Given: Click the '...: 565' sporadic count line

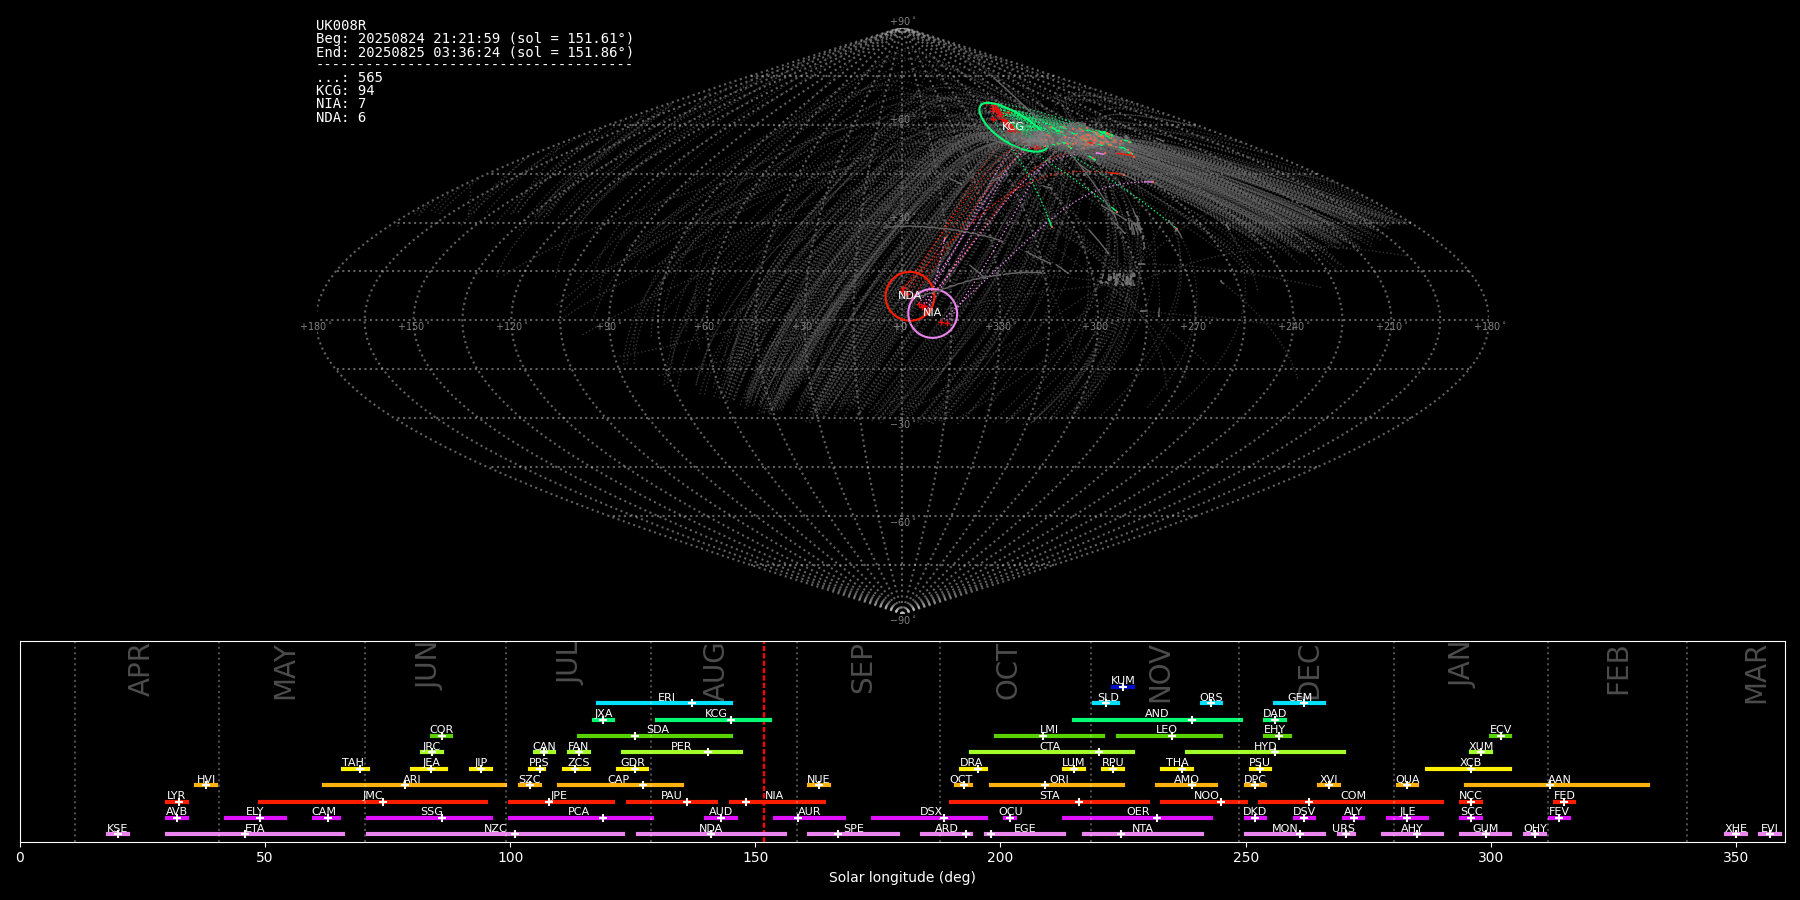Looking at the screenshot, I should pyautogui.click(x=349, y=78).
